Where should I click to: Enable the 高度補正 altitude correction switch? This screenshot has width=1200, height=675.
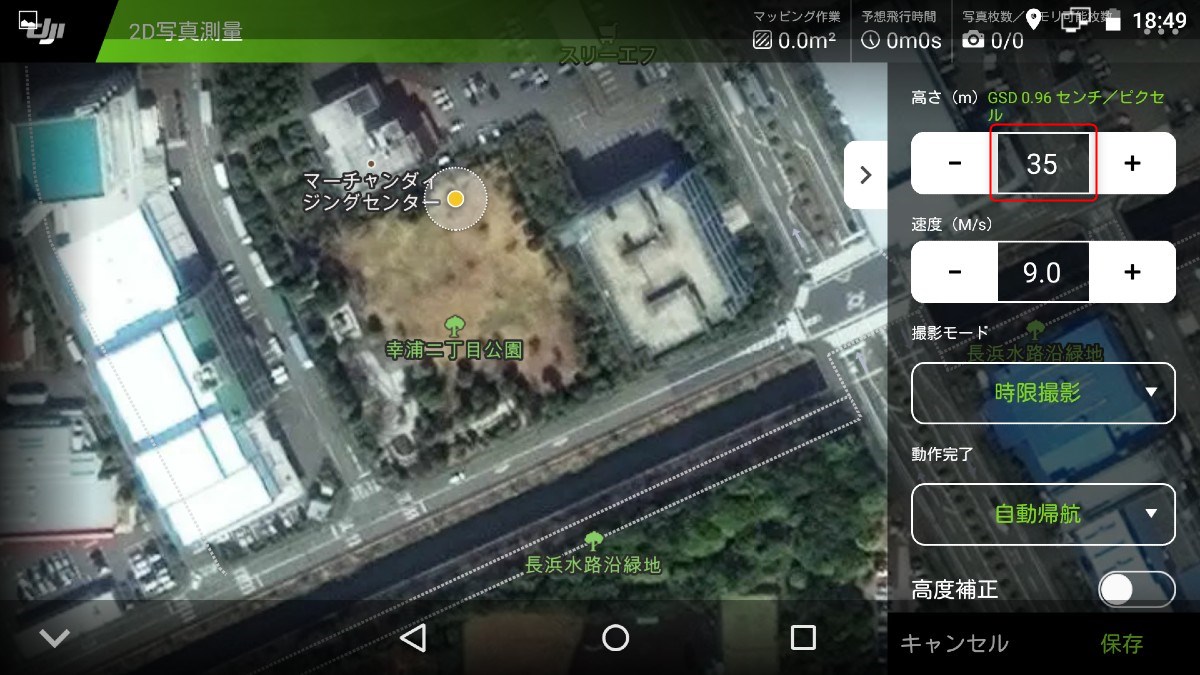[1135, 590]
